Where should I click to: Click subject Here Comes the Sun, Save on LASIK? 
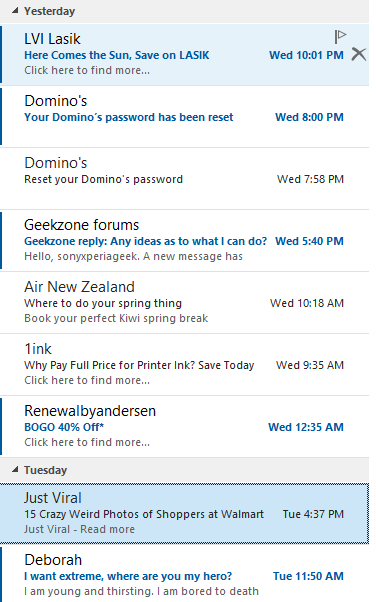pos(117,55)
